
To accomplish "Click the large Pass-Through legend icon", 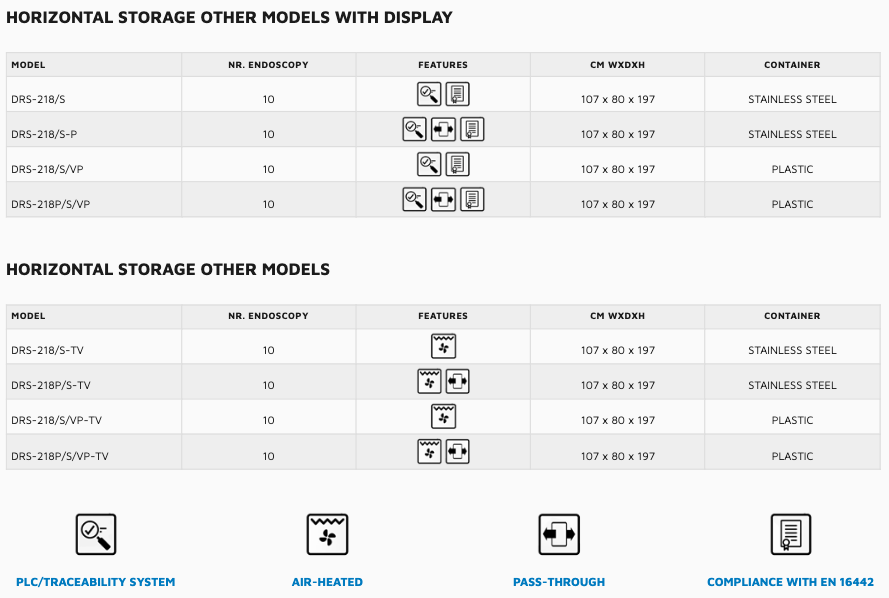I will pos(559,535).
